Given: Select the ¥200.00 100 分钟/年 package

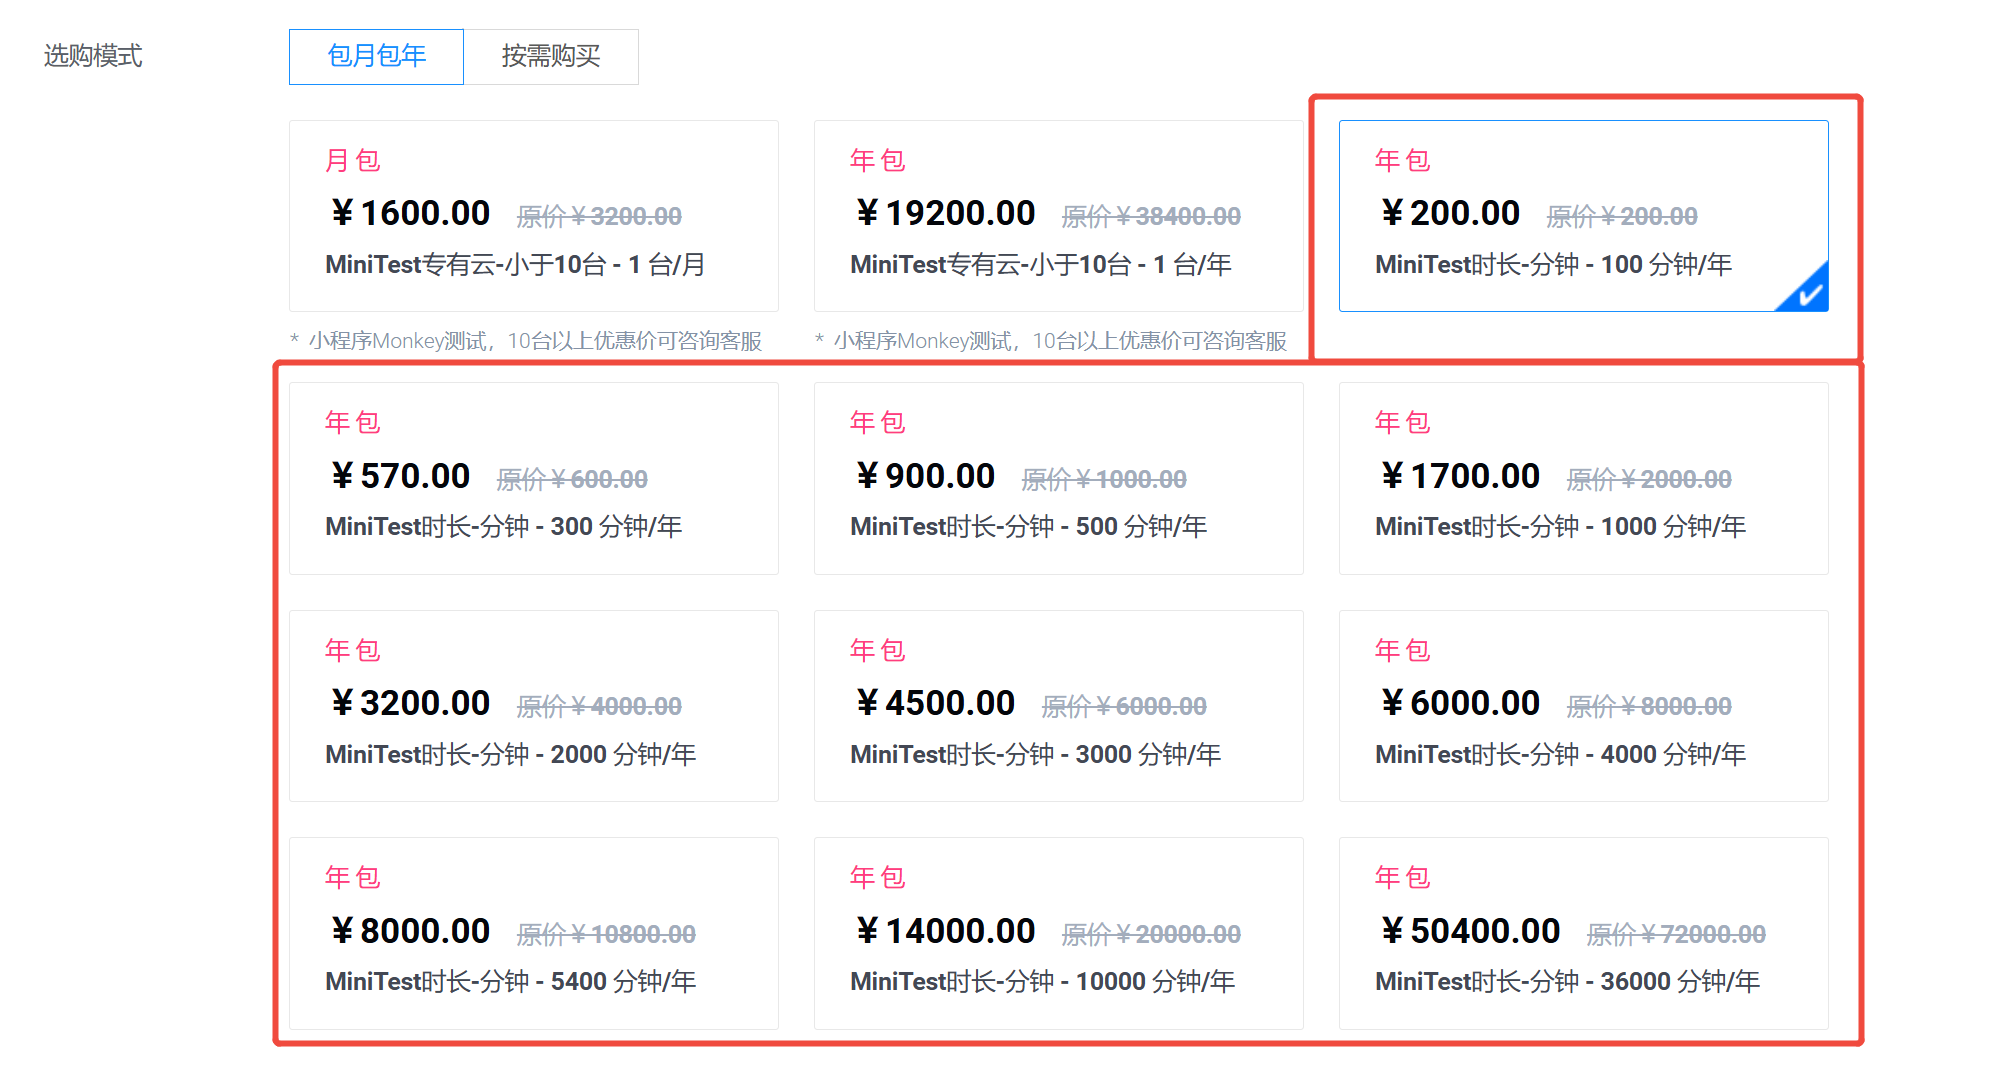Looking at the screenshot, I should (1584, 216).
